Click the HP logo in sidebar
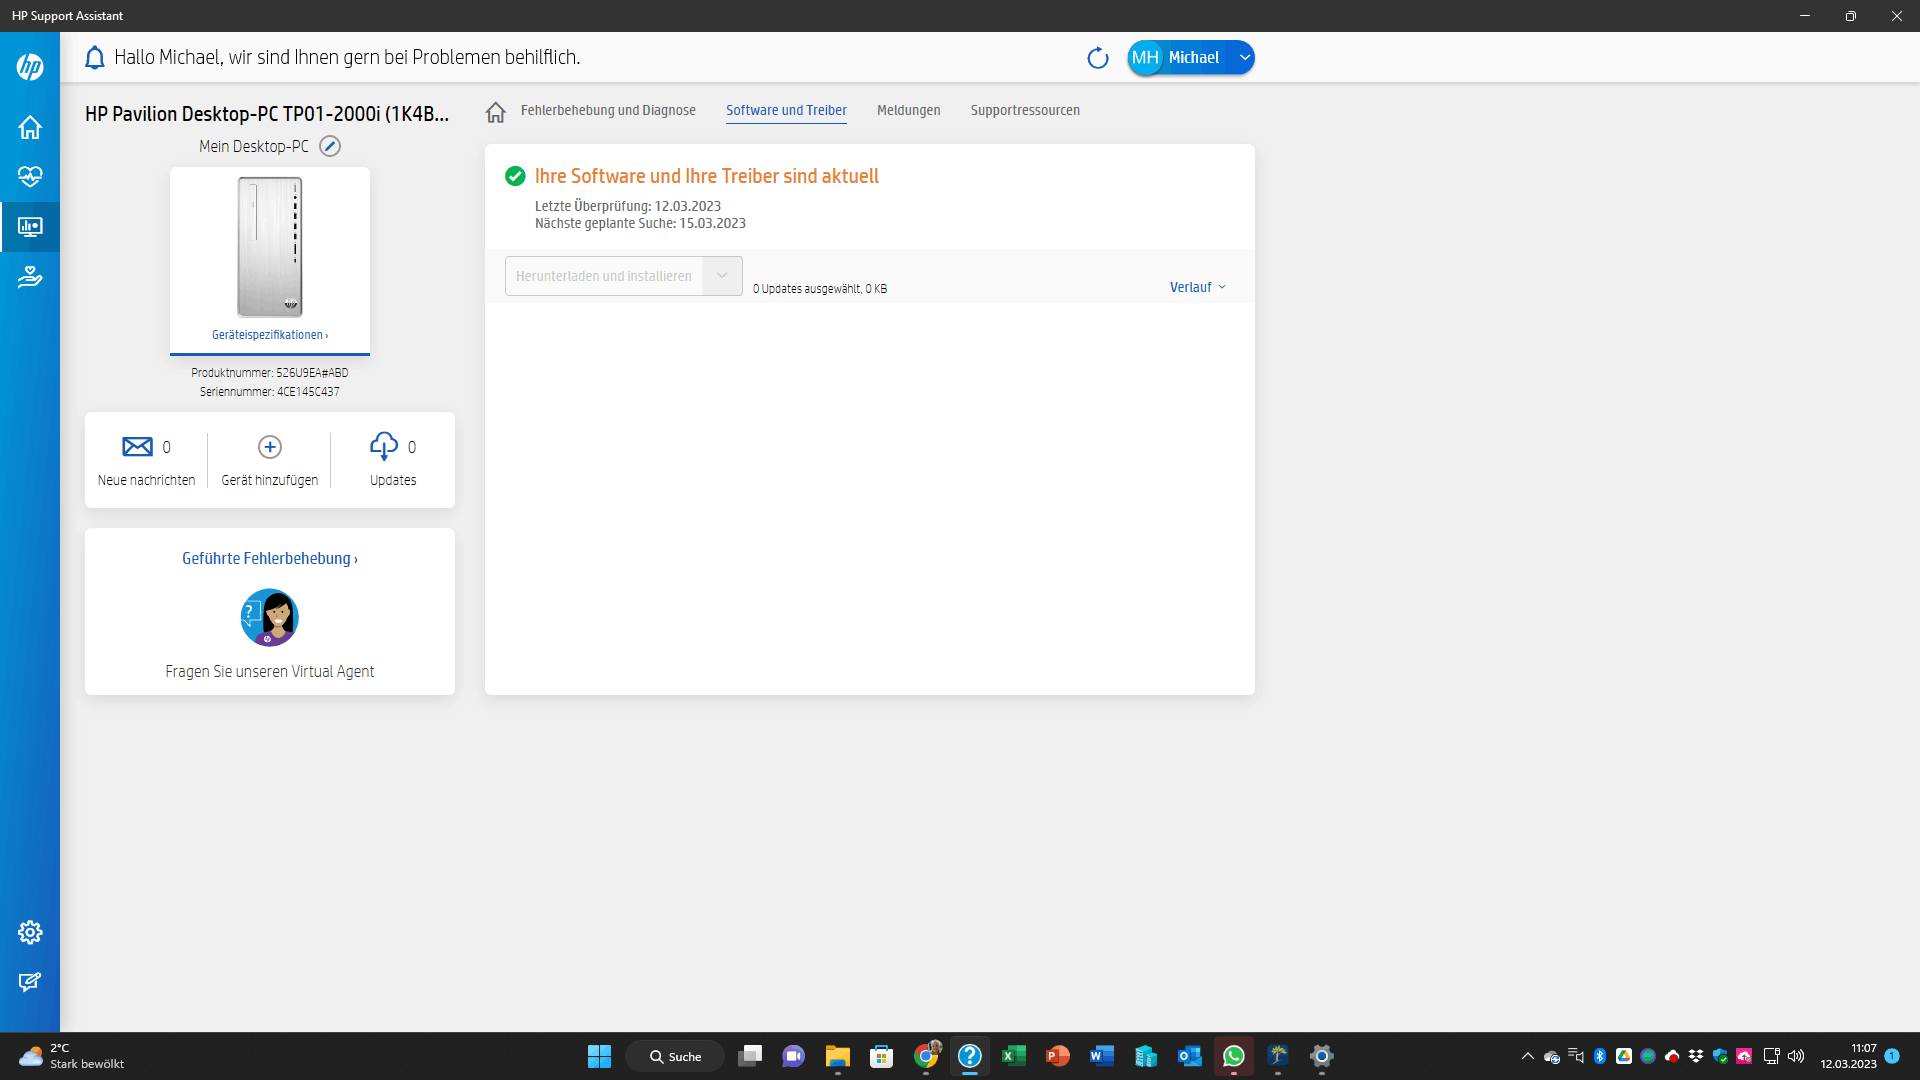Image resolution: width=1920 pixels, height=1080 pixels. tap(30, 67)
